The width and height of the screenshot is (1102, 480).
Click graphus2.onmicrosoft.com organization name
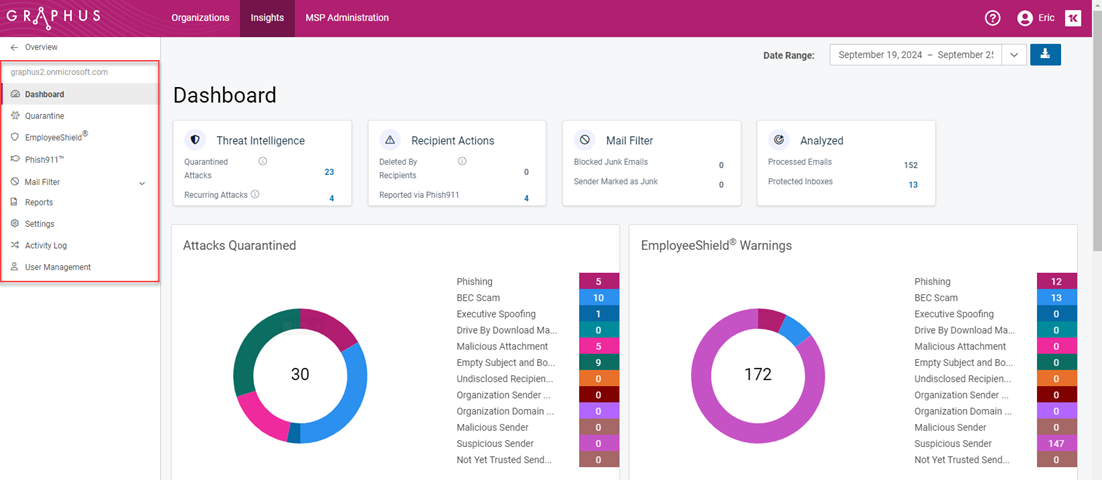[x=59, y=72]
